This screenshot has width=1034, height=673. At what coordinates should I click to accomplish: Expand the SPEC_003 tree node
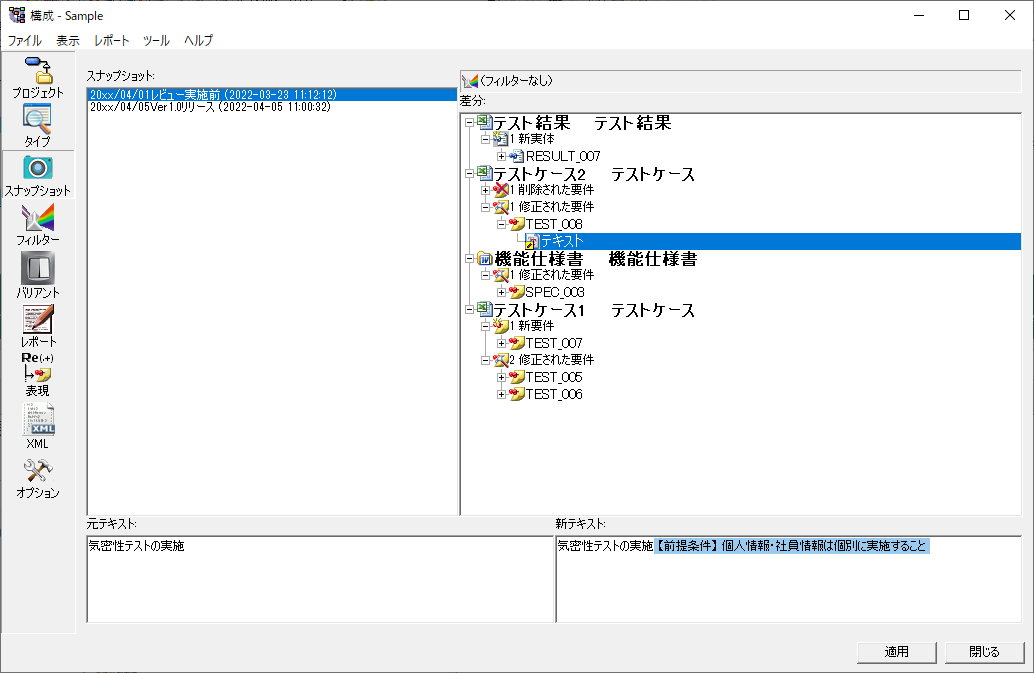pyautogui.click(x=502, y=292)
